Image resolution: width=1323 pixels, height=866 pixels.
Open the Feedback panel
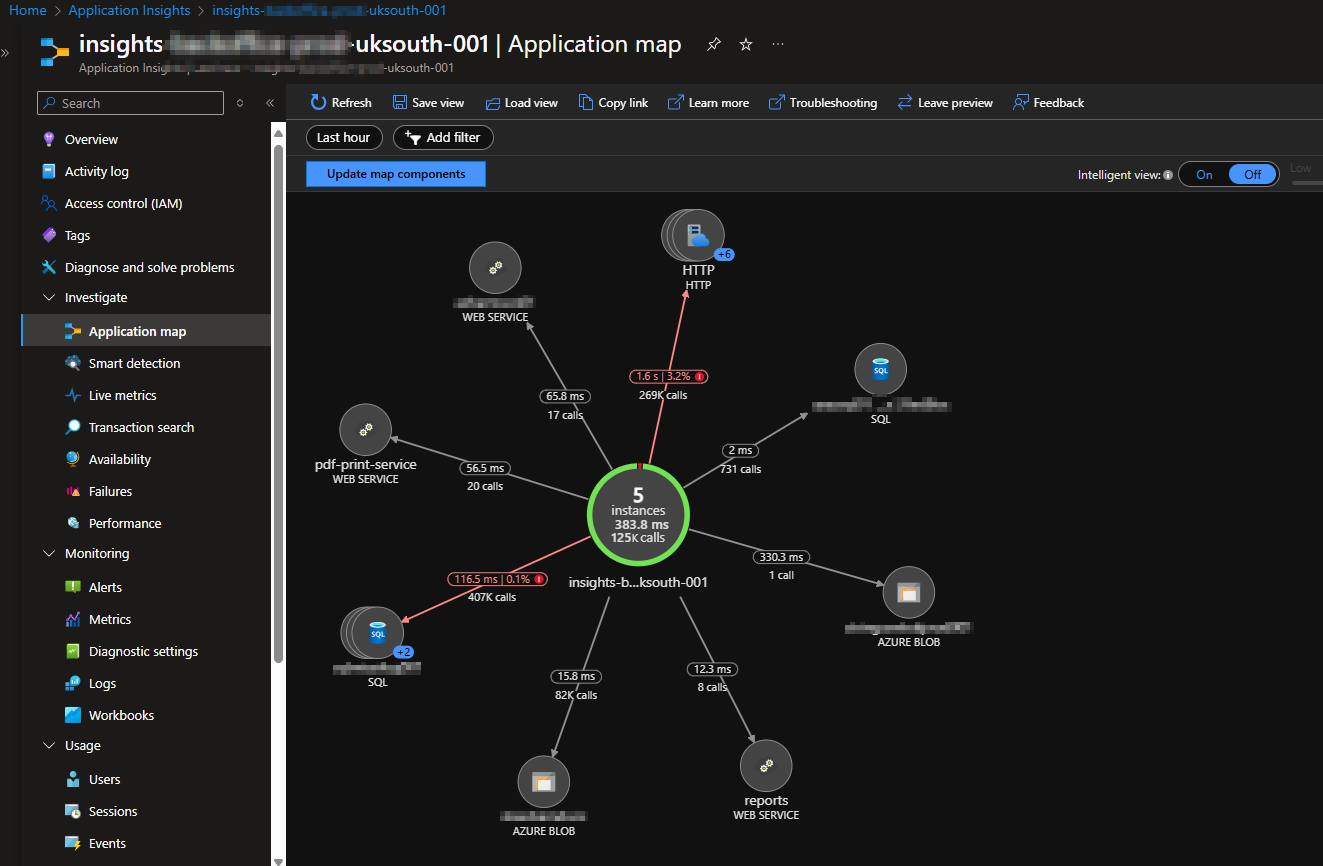[x=1048, y=102]
